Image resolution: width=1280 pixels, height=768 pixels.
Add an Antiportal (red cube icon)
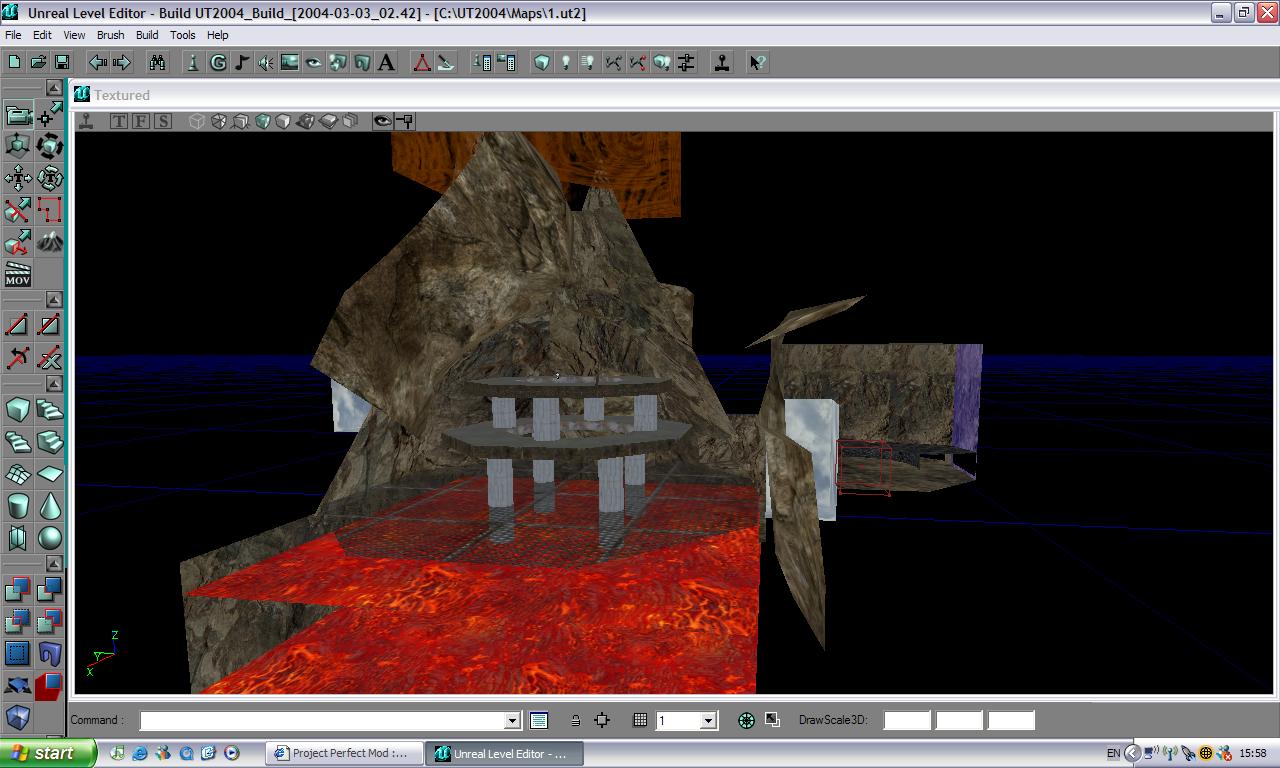pos(50,686)
